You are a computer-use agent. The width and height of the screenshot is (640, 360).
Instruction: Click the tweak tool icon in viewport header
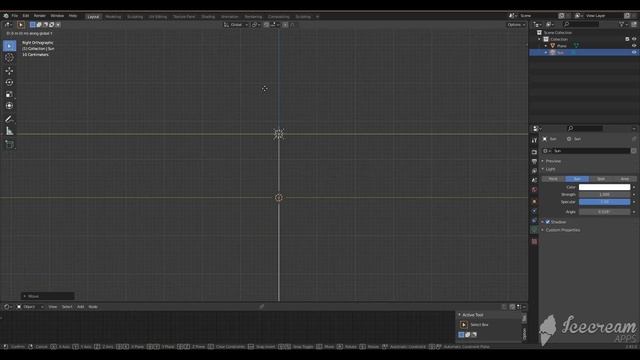20,25
